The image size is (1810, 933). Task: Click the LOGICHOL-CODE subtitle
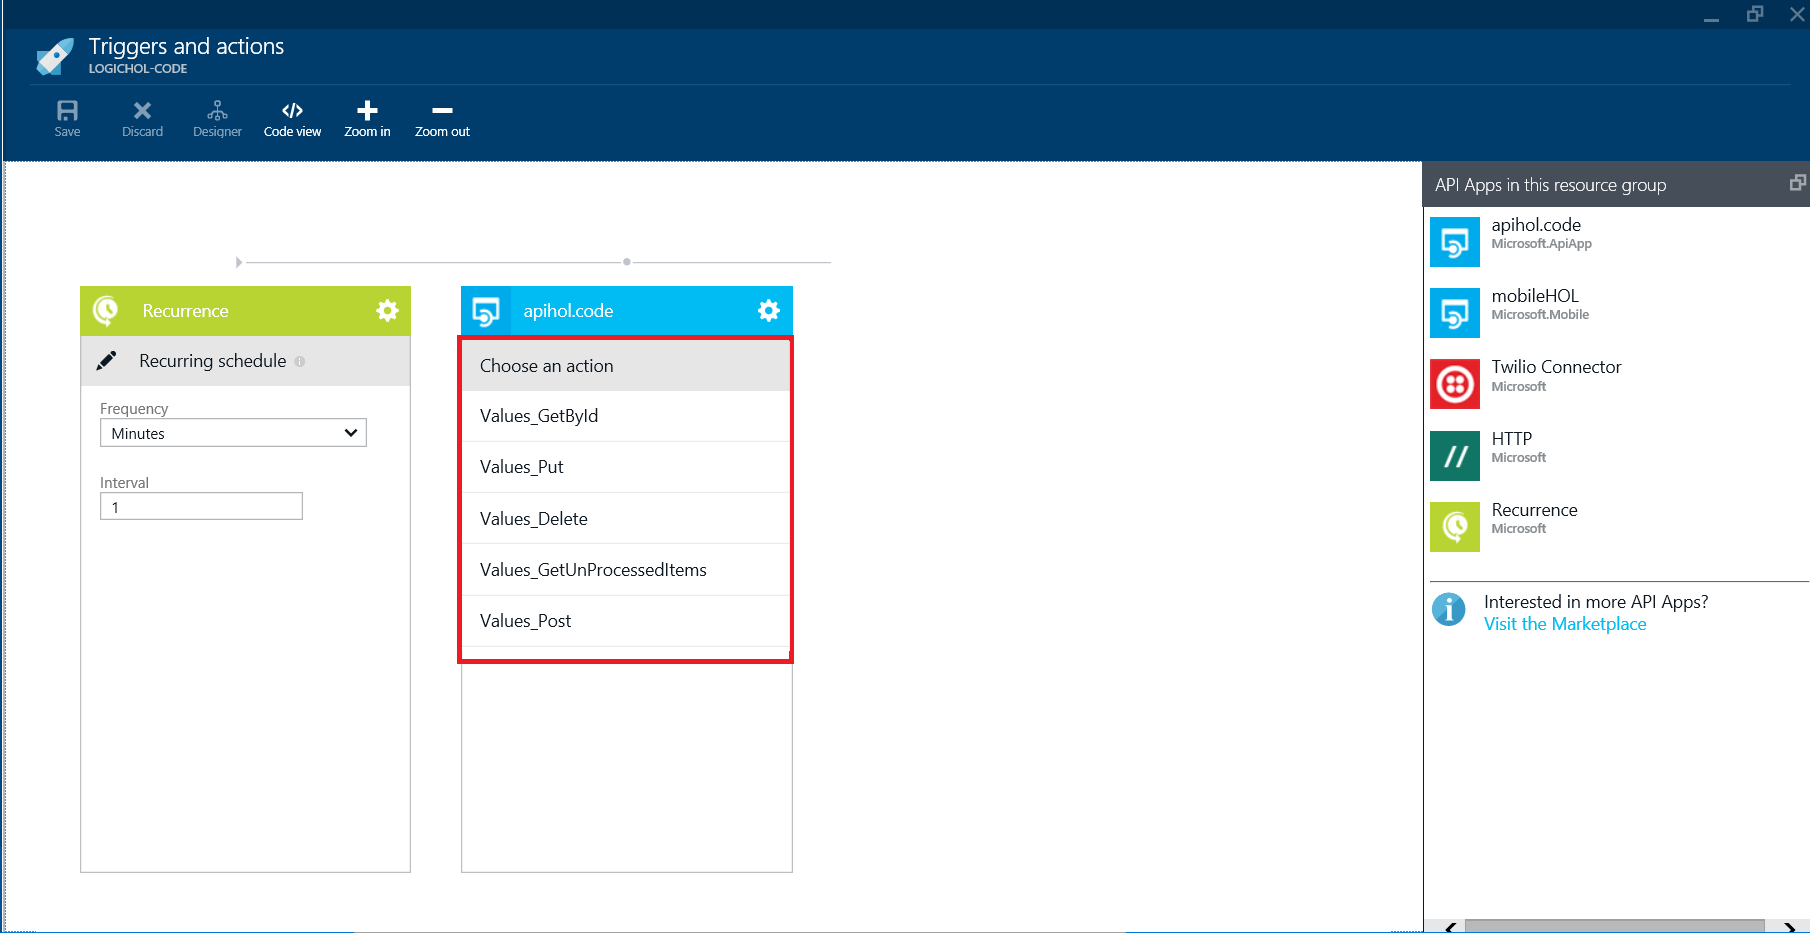tap(138, 69)
